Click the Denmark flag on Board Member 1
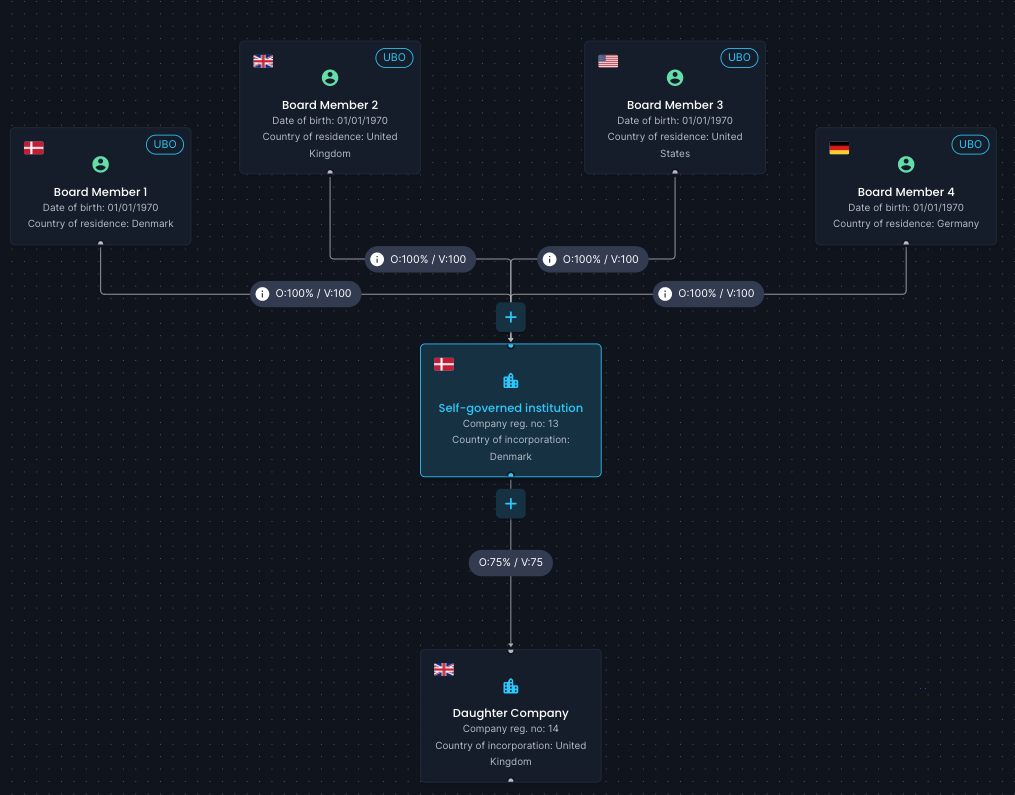1015x795 pixels. (34, 148)
